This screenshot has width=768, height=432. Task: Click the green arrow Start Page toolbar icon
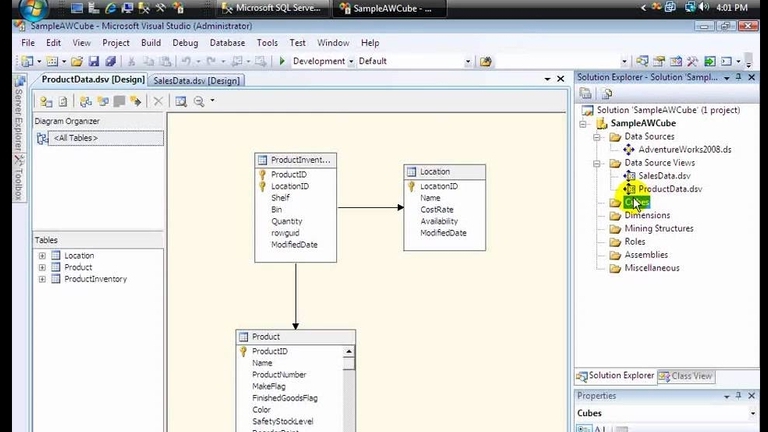click(710, 61)
